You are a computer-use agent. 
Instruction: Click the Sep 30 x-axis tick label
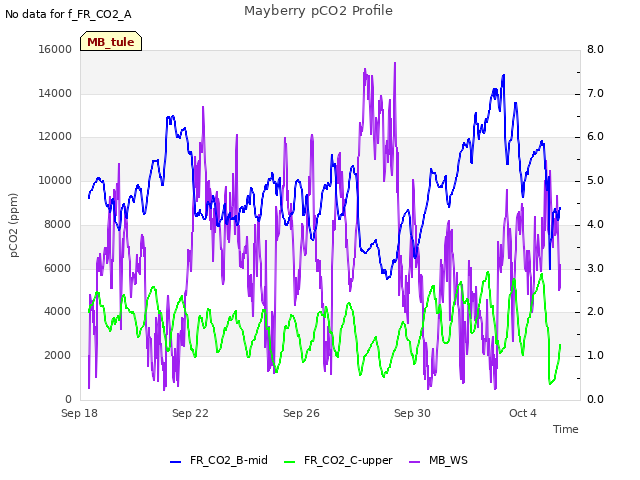pos(412,413)
